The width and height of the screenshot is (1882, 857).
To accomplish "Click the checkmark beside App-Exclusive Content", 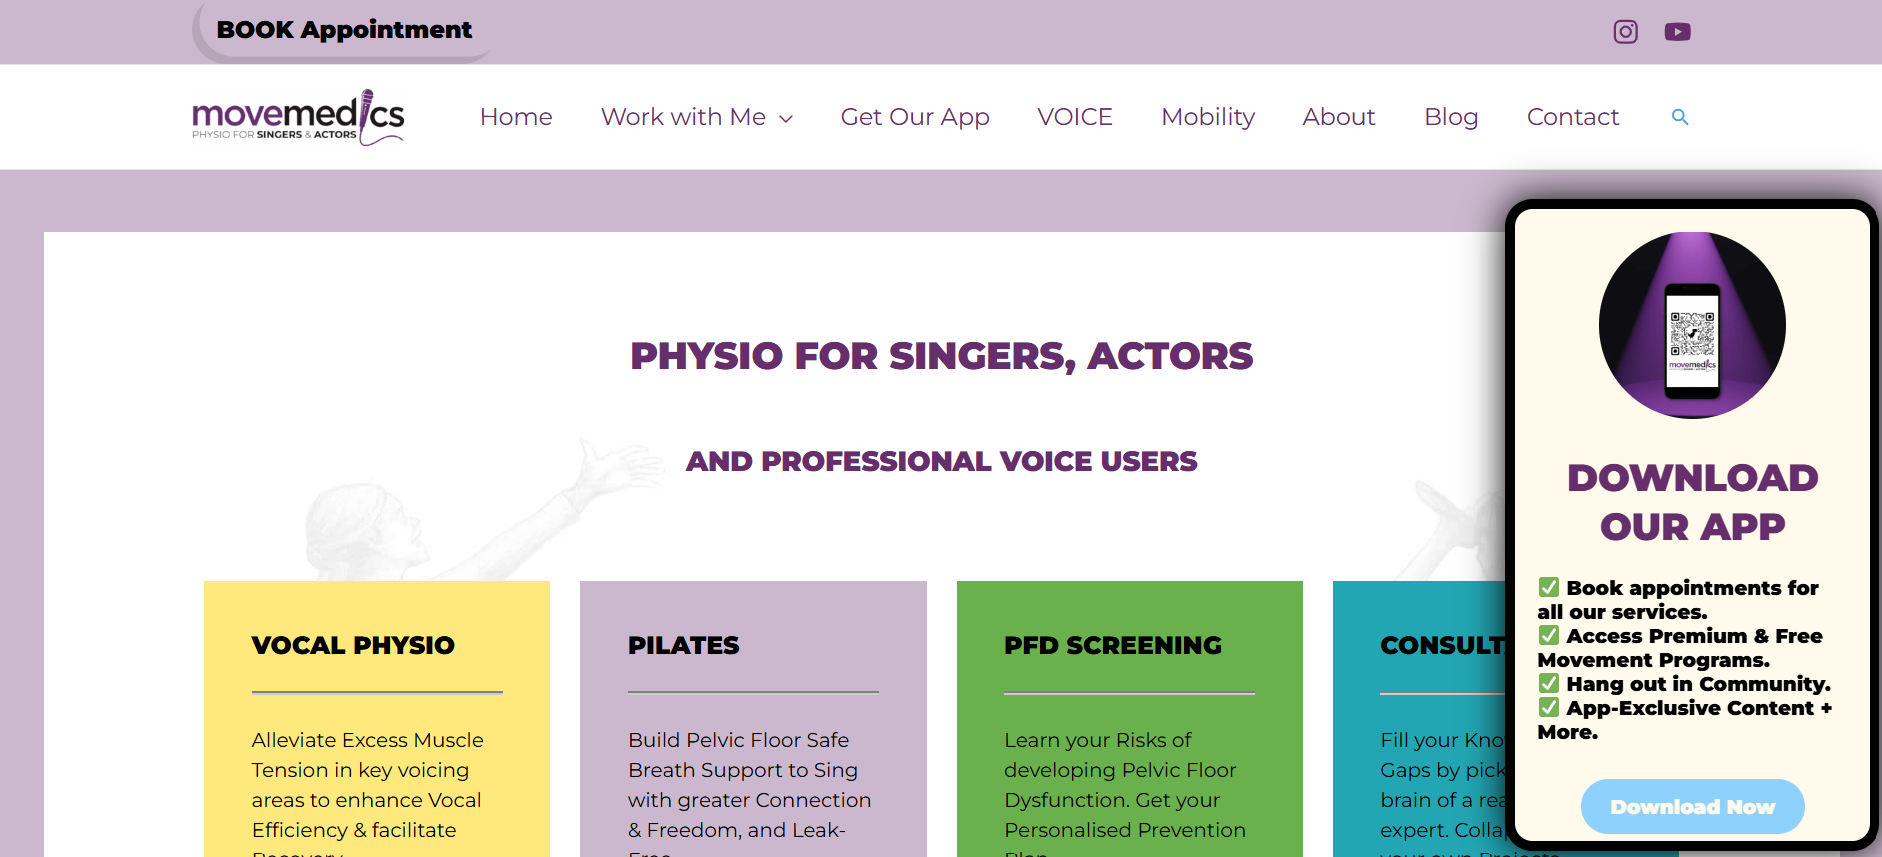I will tap(1549, 707).
